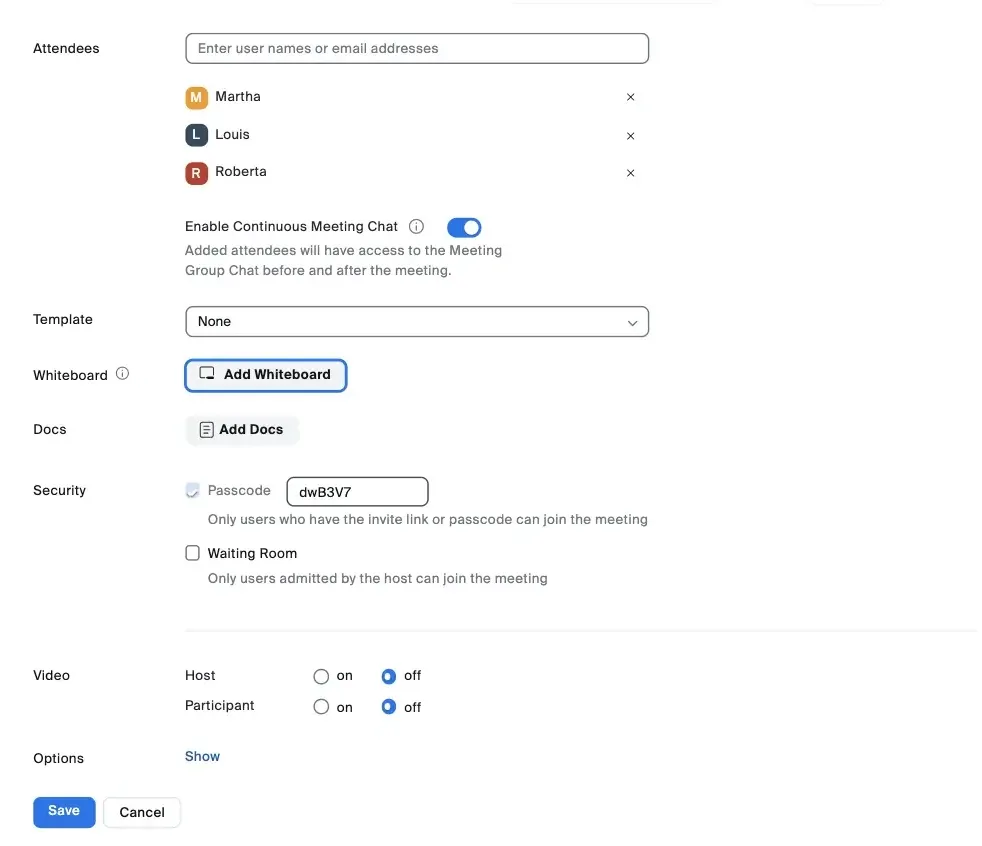Viewport: 982px width, 846px height.
Task: Remove Louis from attendees list
Action: tap(630, 136)
